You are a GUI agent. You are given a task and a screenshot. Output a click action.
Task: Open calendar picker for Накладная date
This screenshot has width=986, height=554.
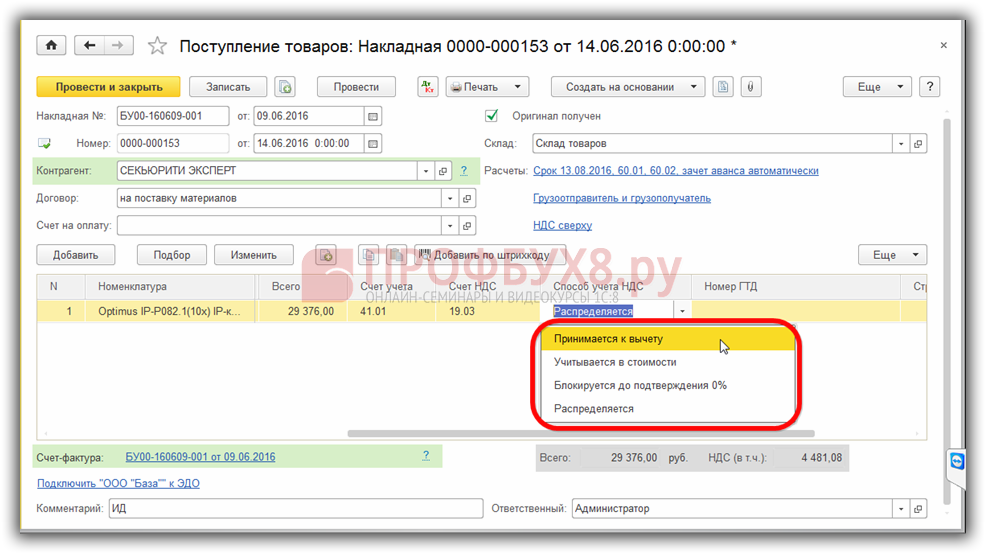tap(373, 116)
